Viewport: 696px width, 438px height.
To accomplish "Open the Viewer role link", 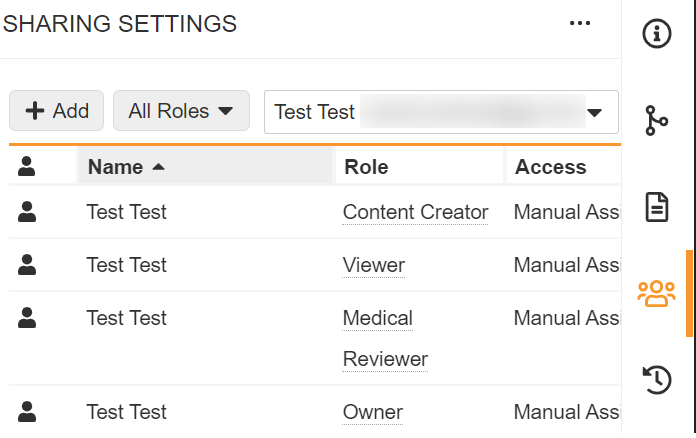I will 374,265.
